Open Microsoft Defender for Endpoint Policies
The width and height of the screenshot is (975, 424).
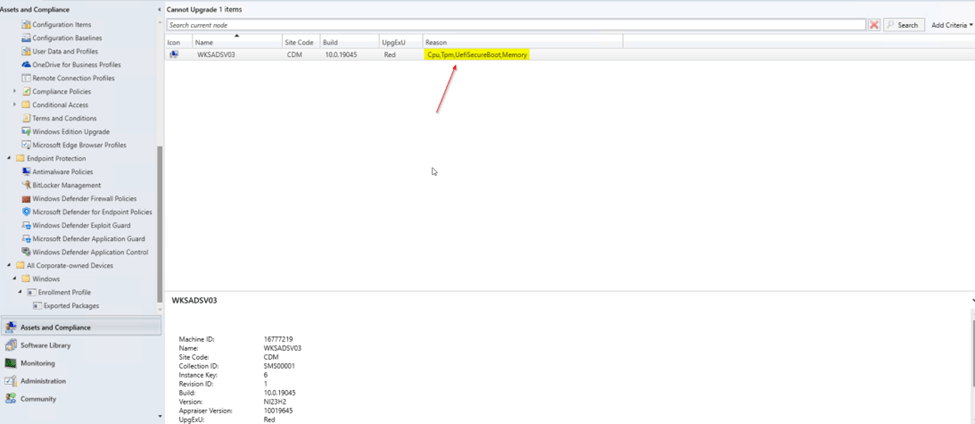(x=92, y=212)
